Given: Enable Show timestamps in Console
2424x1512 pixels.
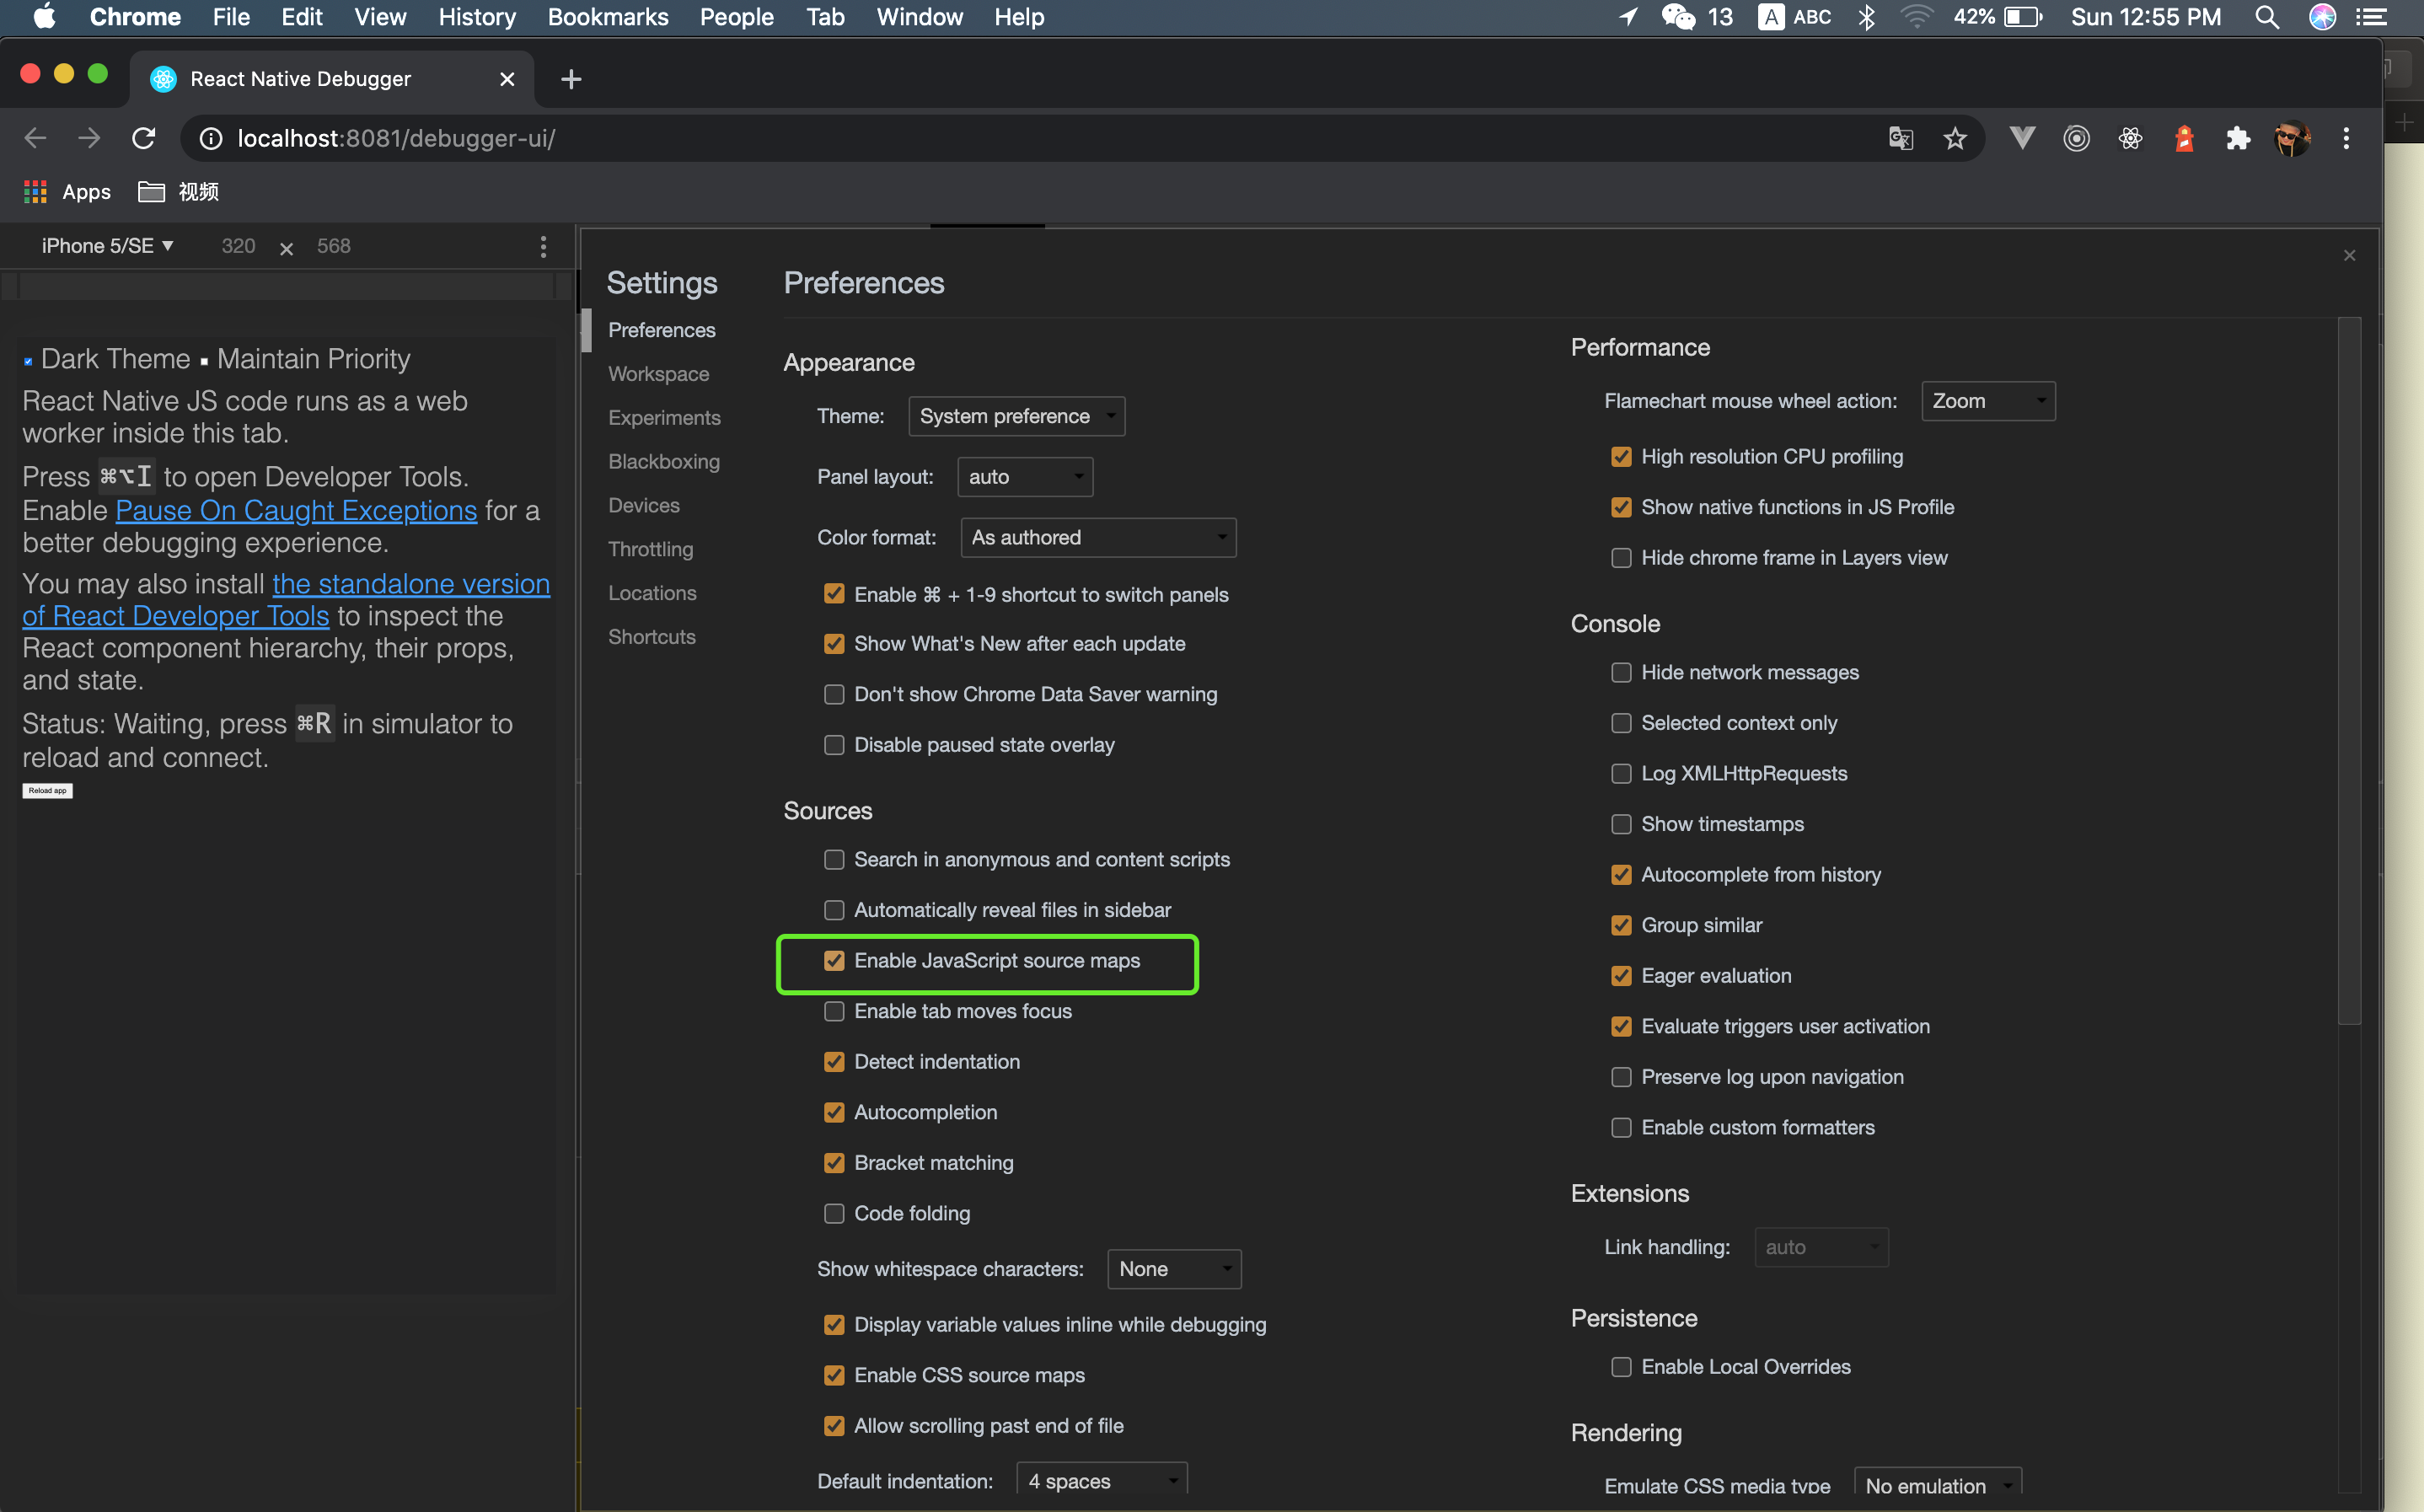Looking at the screenshot, I should point(1621,824).
